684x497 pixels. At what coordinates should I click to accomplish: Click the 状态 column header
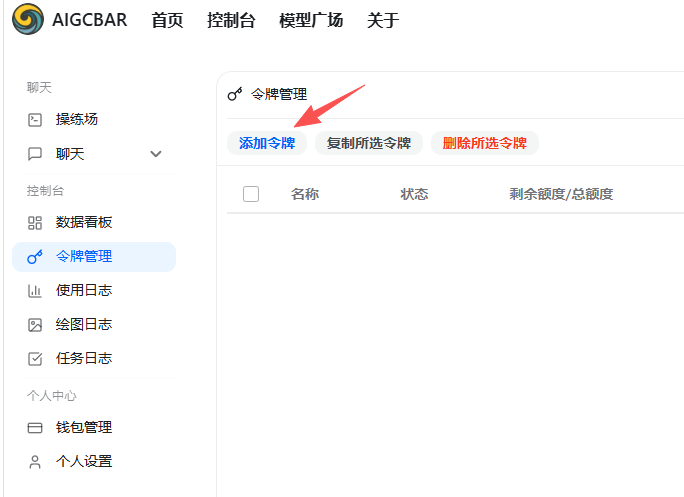[414, 194]
